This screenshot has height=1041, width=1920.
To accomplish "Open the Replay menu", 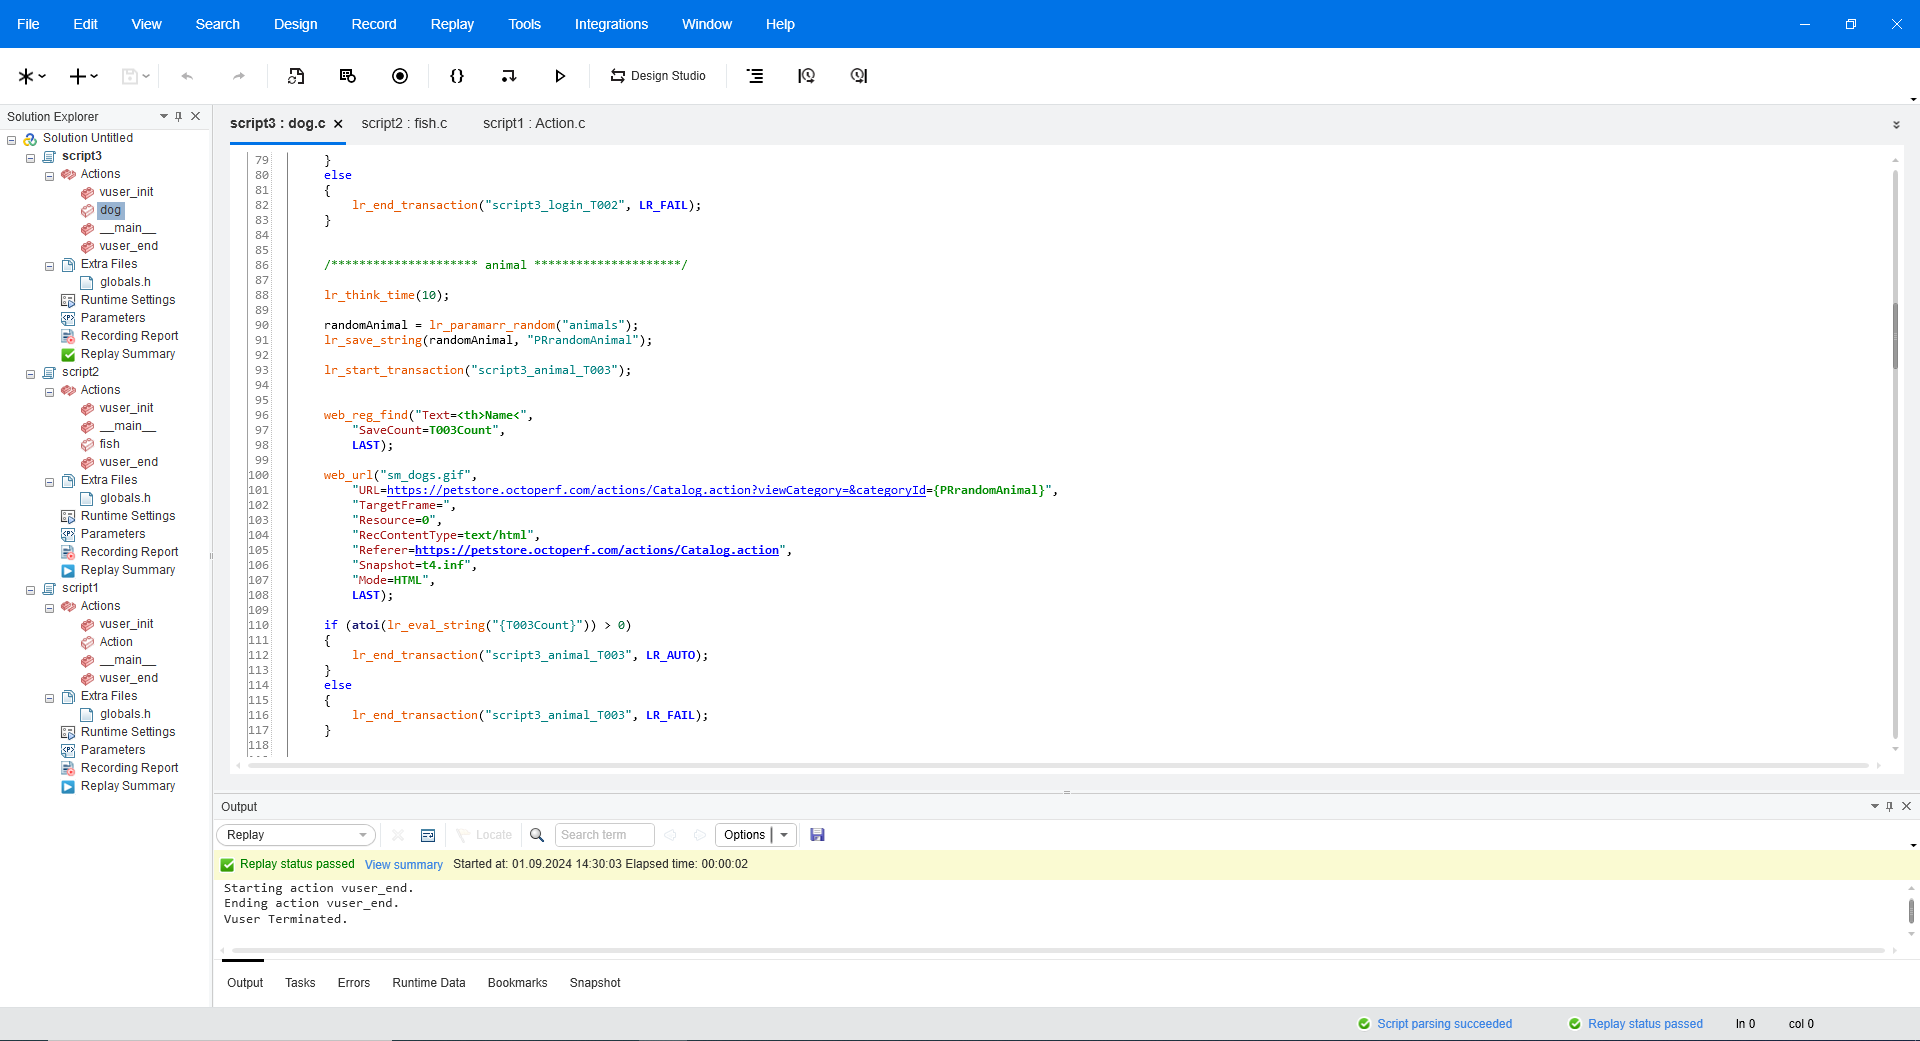I will click(452, 24).
